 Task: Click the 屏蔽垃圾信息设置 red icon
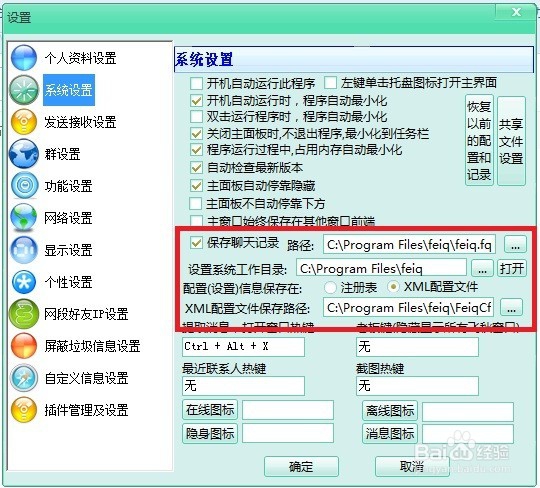click(23, 346)
